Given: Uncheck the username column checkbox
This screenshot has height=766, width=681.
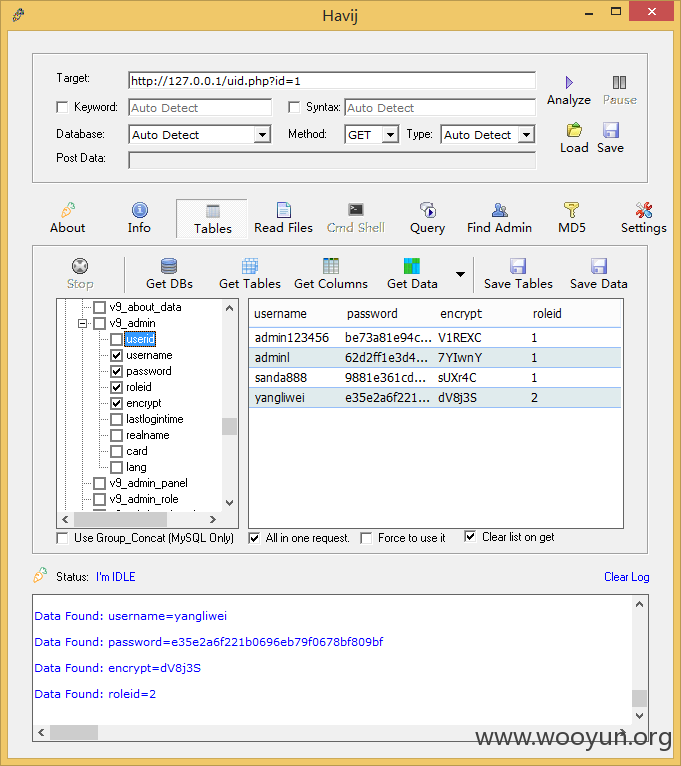Looking at the screenshot, I should (x=116, y=355).
